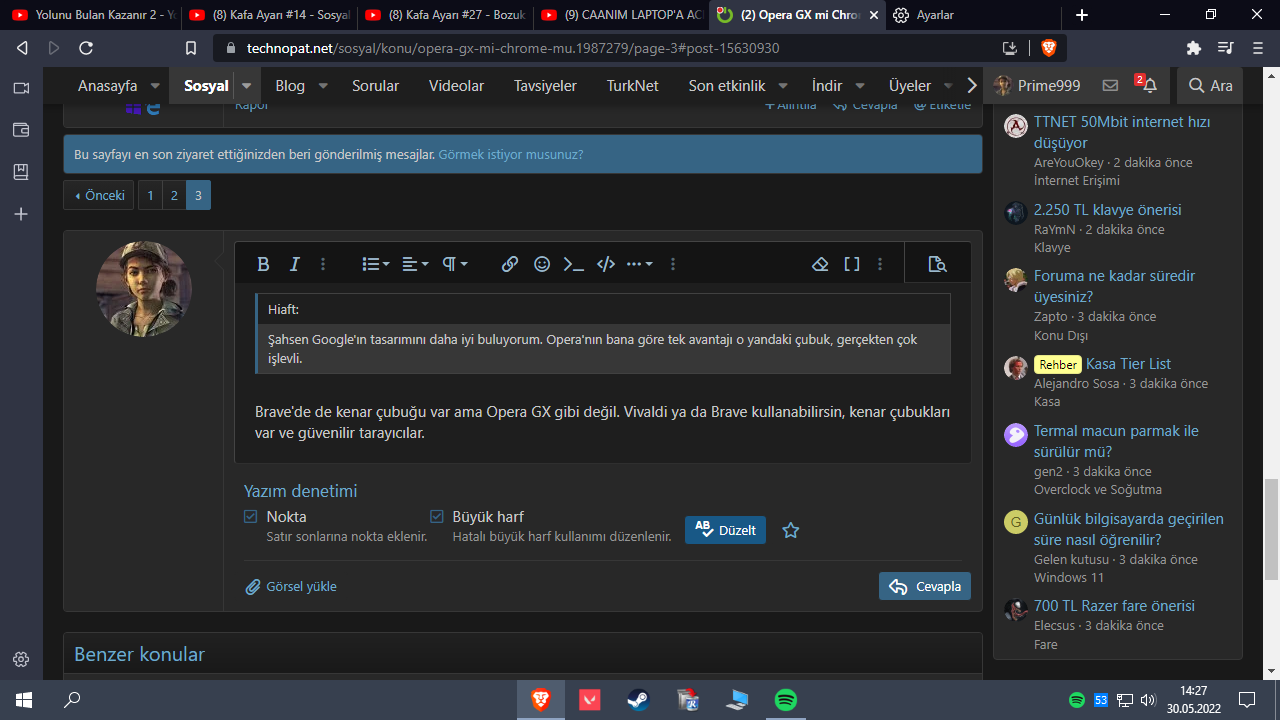
Task: Open the Windows action center notification icon
Action: (1247, 700)
